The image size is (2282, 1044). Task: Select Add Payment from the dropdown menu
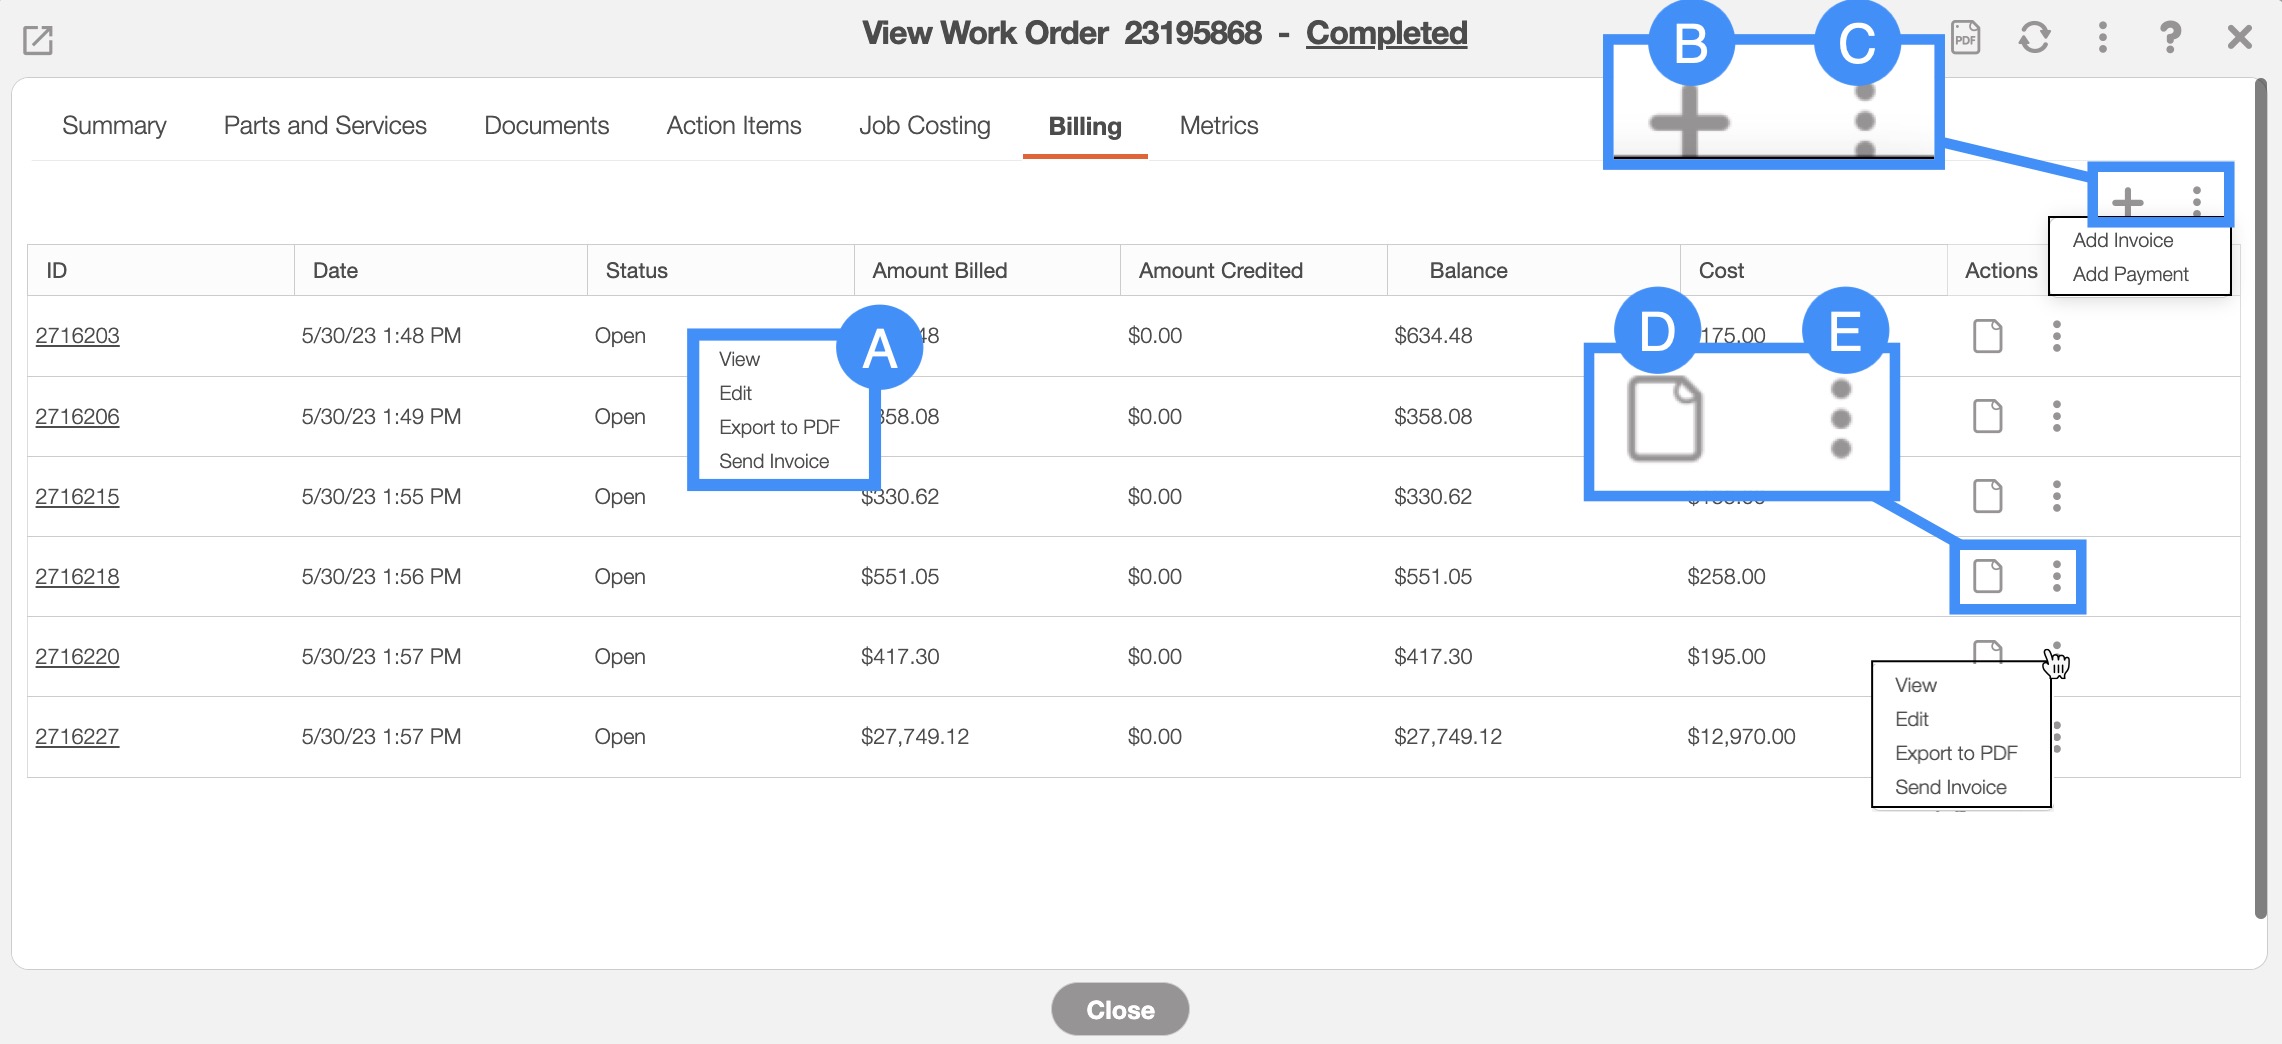point(2130,274)
